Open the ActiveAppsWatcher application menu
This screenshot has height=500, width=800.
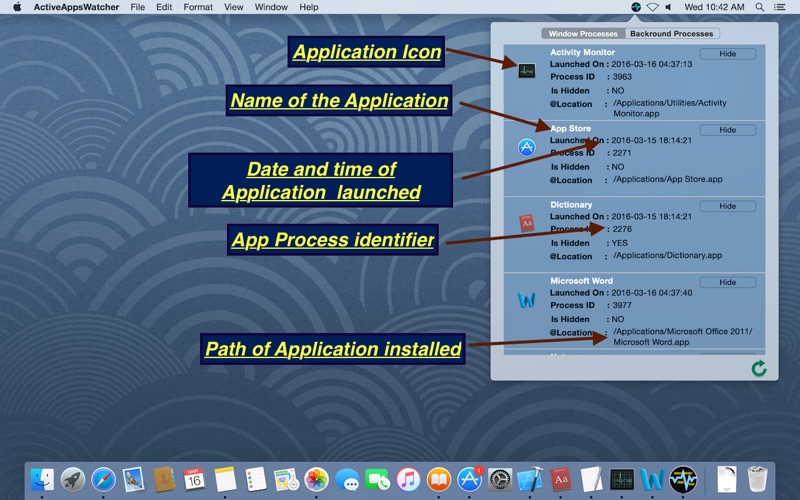point(77,7)
